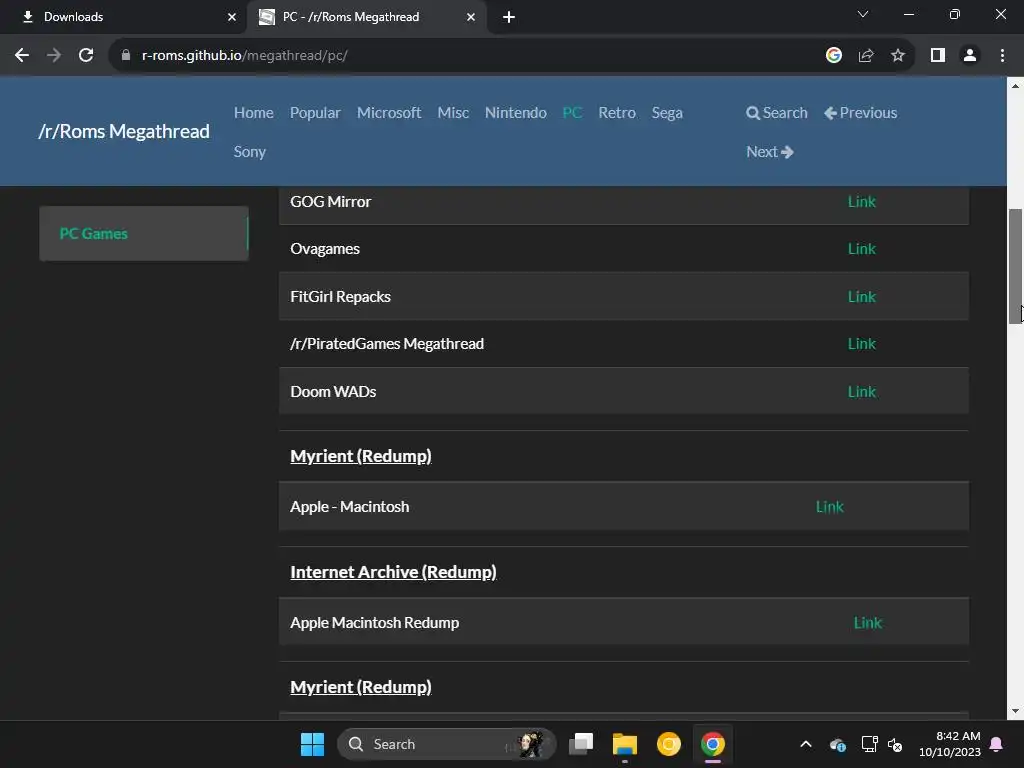Open the Popular nav item

315,113
